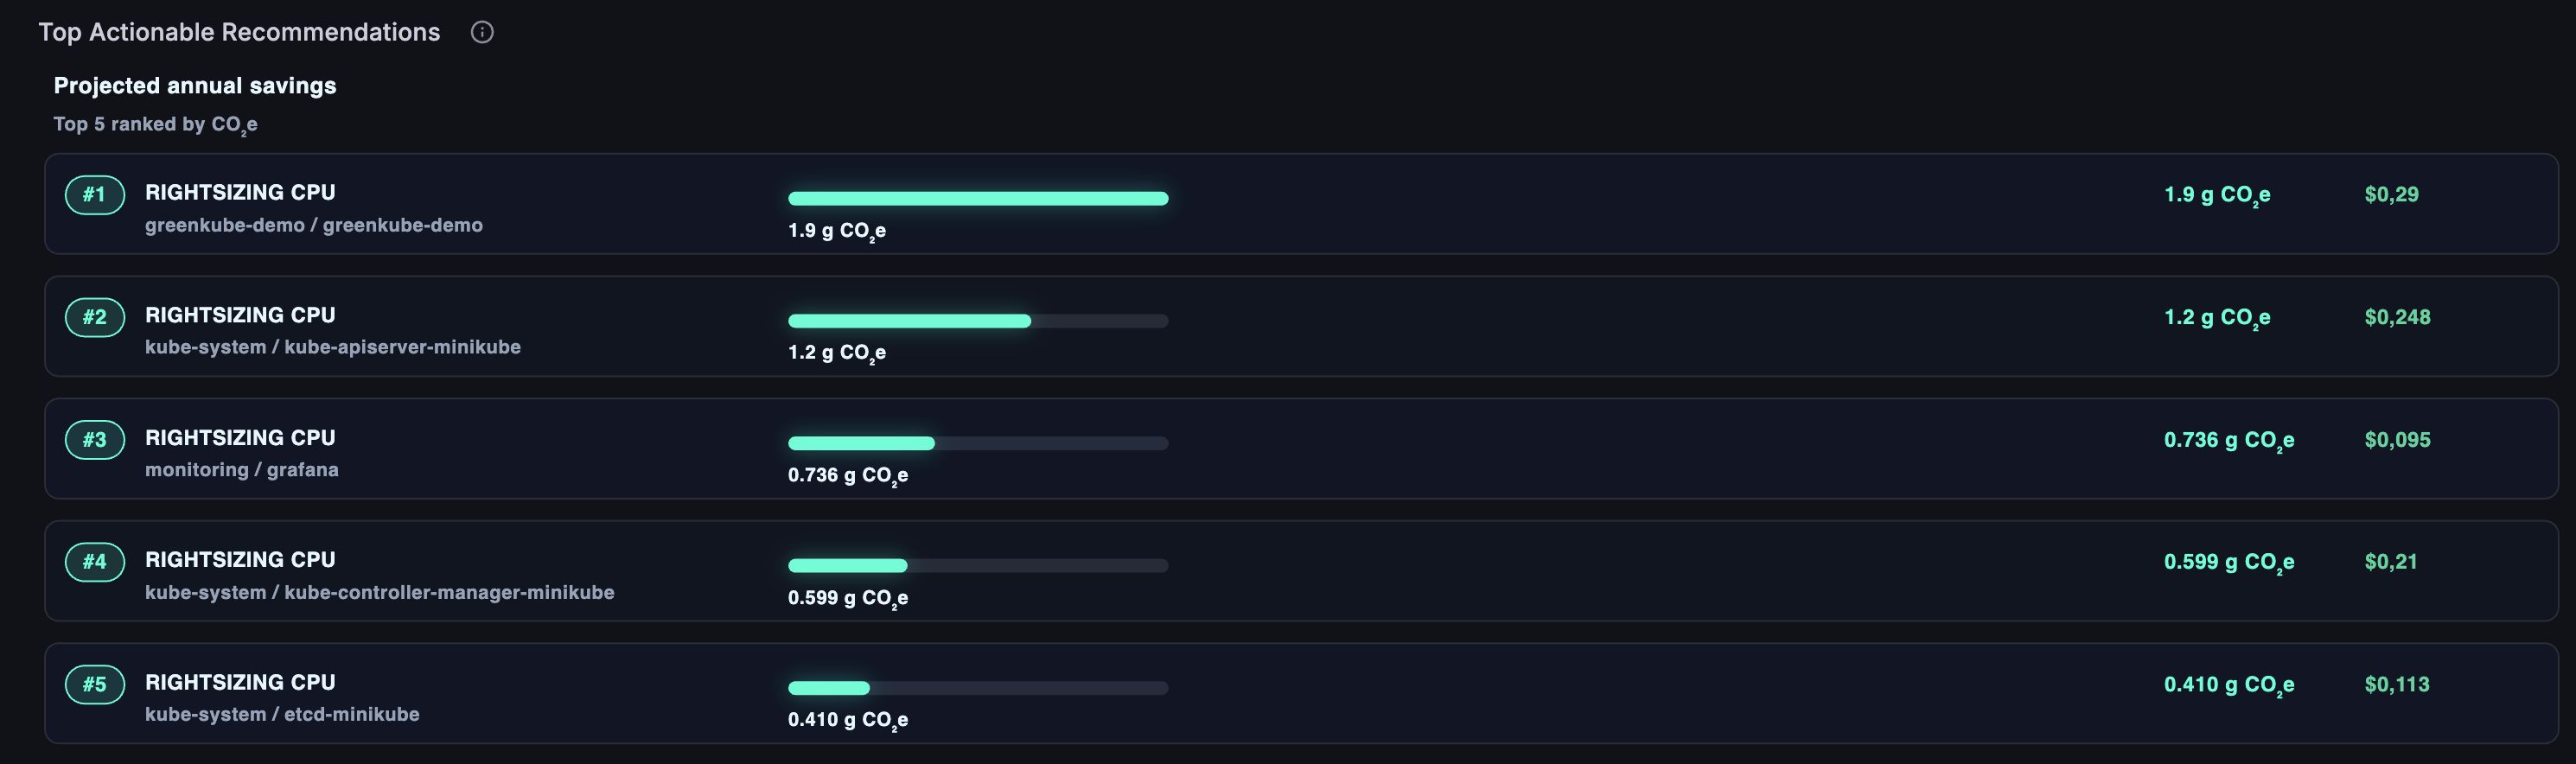Click the $0,21 savings amount
This screenshot has width=2576, height=764.
click(2391, 561)
